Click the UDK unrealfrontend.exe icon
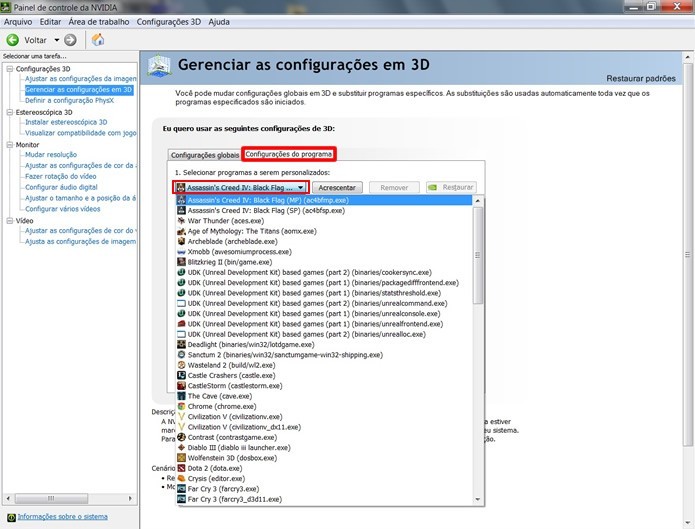Screen dimensions: 695x529 coord(181,324)
